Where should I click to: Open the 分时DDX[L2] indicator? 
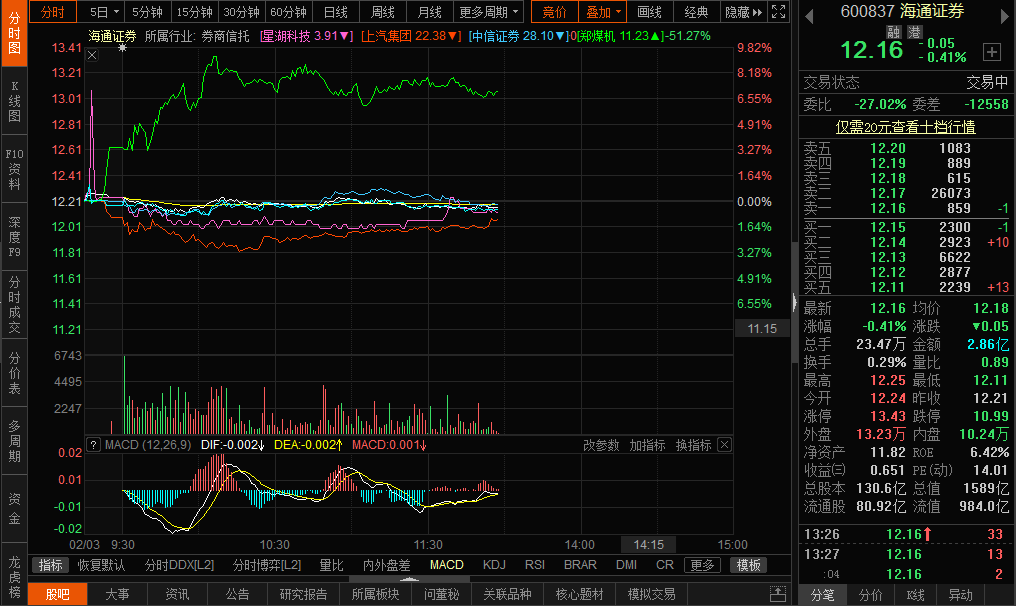179,565
